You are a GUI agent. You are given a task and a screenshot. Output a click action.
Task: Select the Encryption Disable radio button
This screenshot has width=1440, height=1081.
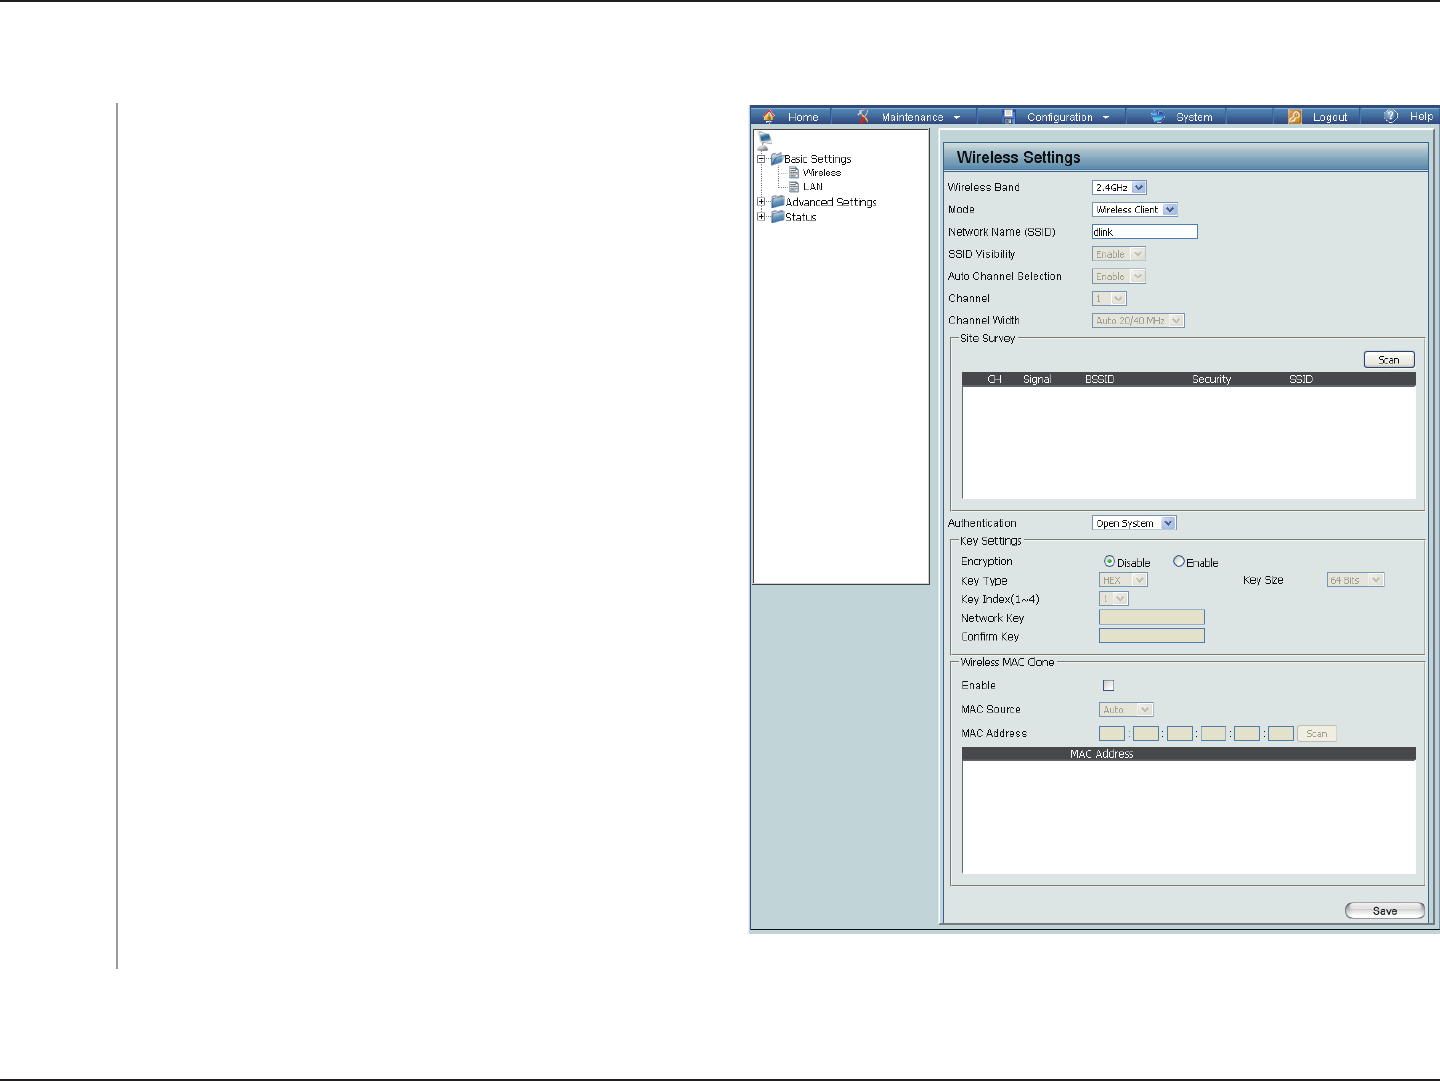click(x=1109, y=562)
